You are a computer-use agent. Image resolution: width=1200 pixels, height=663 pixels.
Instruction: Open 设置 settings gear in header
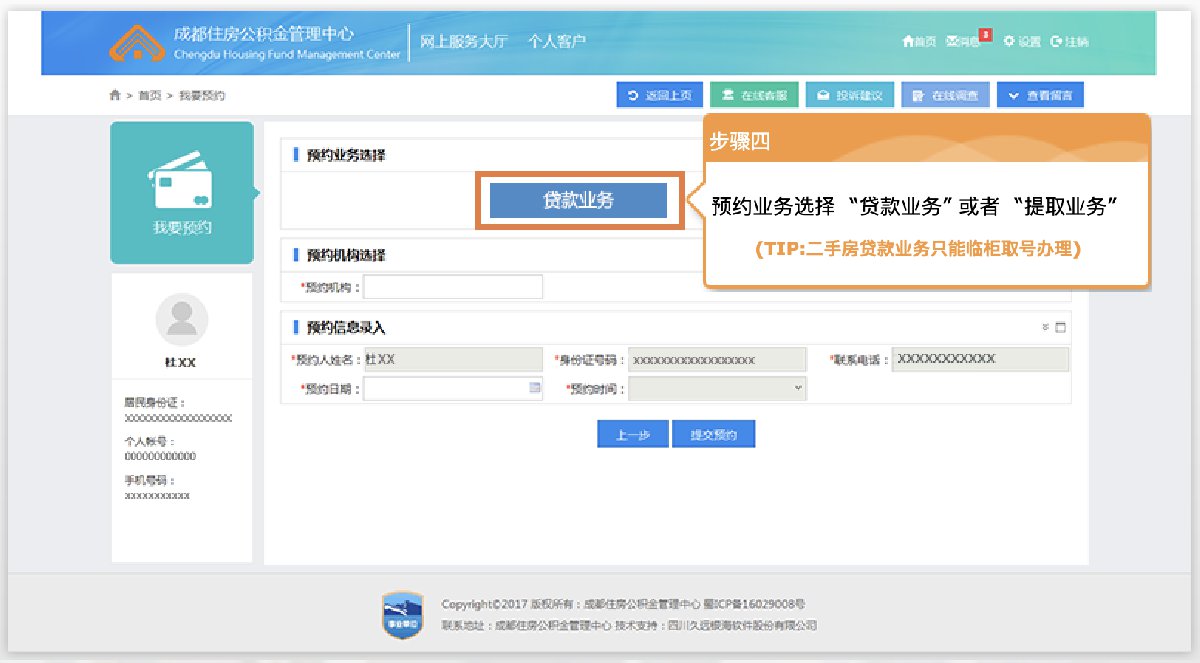click(1022, 41)
